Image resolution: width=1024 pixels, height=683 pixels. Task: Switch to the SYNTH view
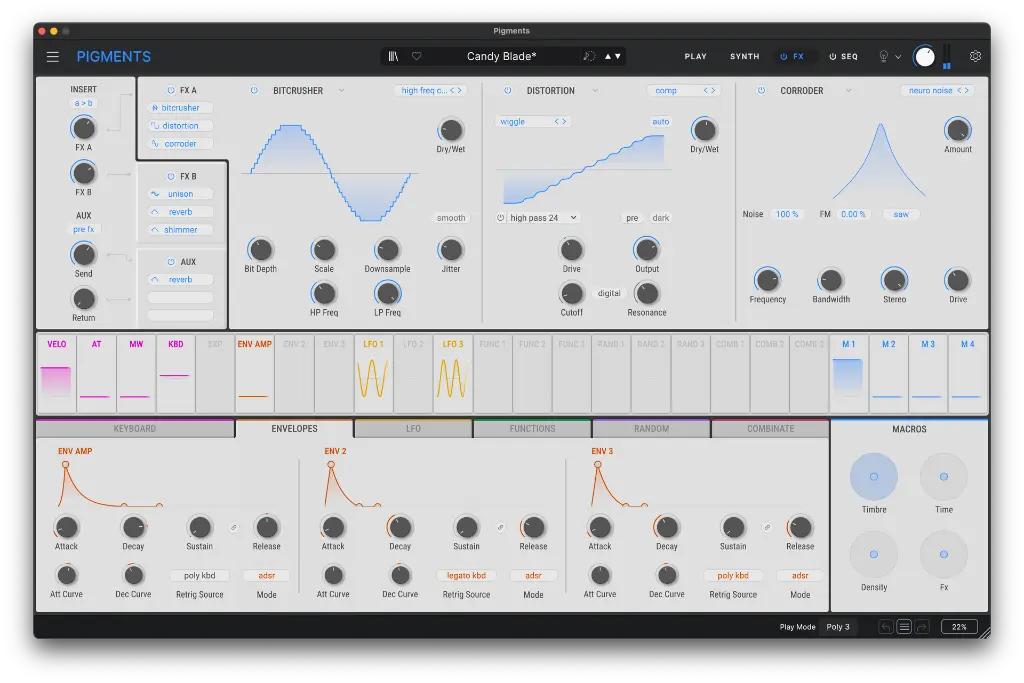pyautogui.click(x=744, y=57)
